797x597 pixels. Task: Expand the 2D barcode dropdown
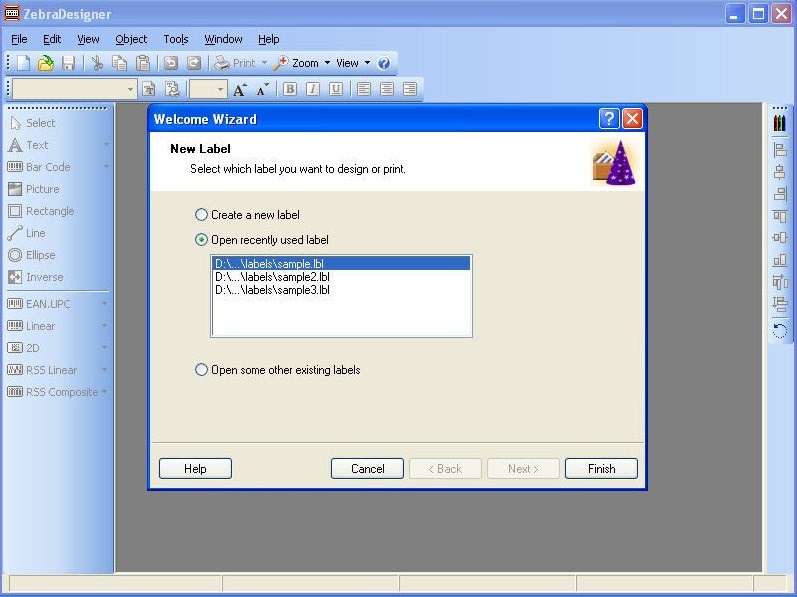(104, 348)
